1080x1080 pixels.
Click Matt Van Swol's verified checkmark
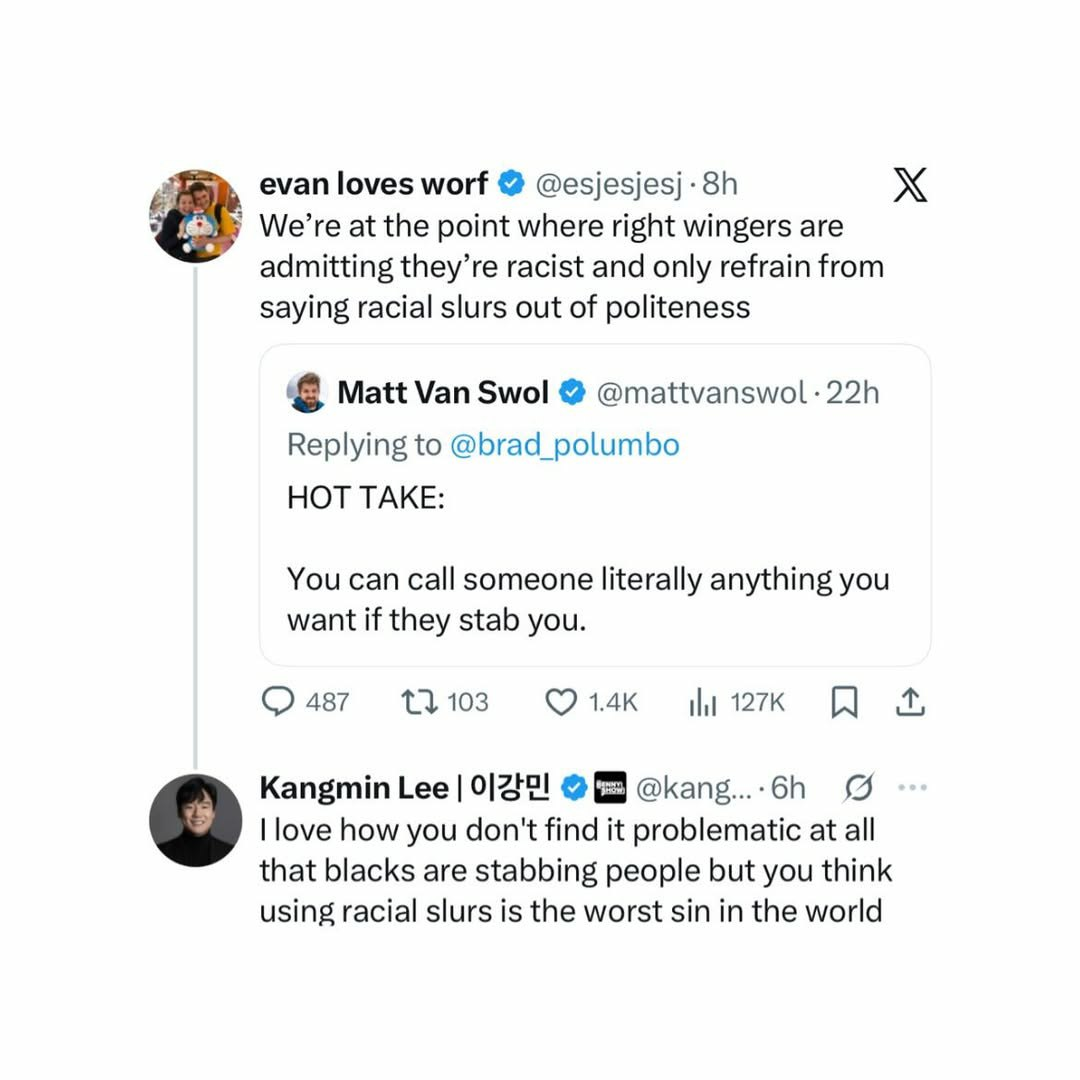(572, 393)
